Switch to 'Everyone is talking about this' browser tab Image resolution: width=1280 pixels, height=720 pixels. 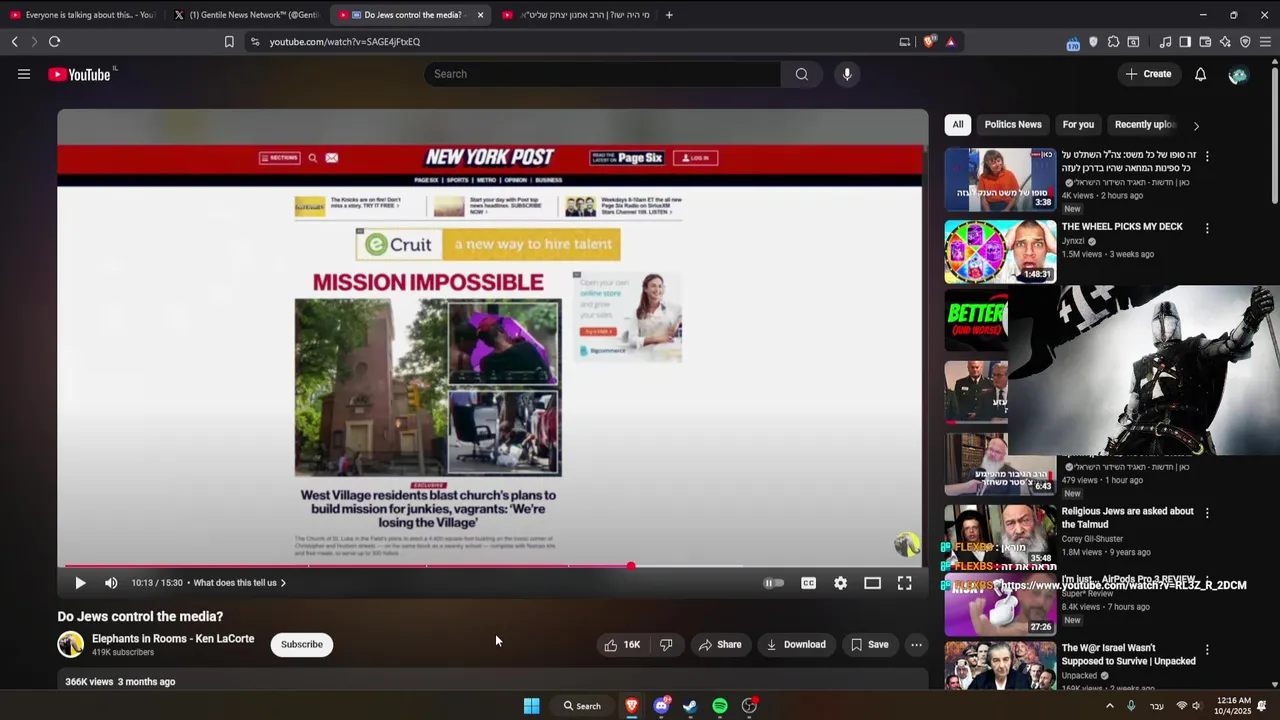click(x=82, y=15)
